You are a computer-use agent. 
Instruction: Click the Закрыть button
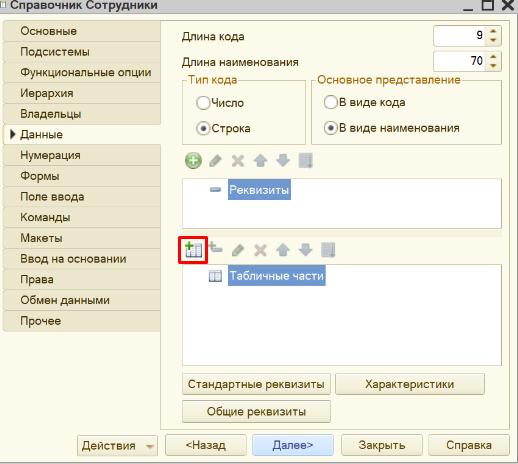382,445
